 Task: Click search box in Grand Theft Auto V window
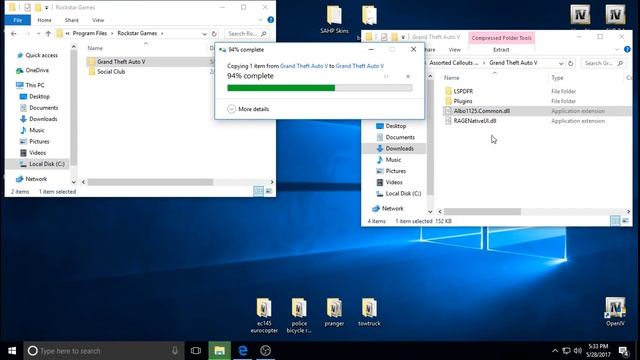pyautogui.click(x=603, y=63)
